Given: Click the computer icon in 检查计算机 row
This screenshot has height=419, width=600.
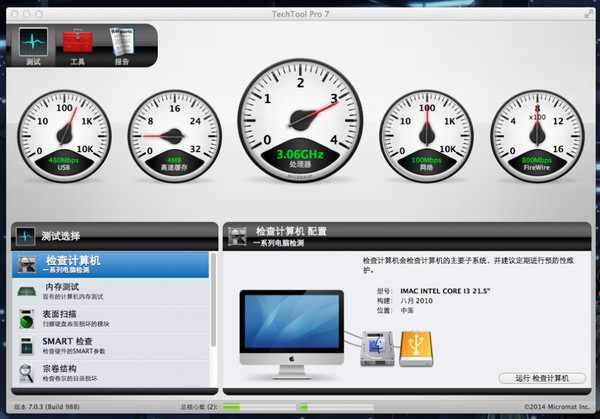Looking at the screenshot, I should click(27, 264).
